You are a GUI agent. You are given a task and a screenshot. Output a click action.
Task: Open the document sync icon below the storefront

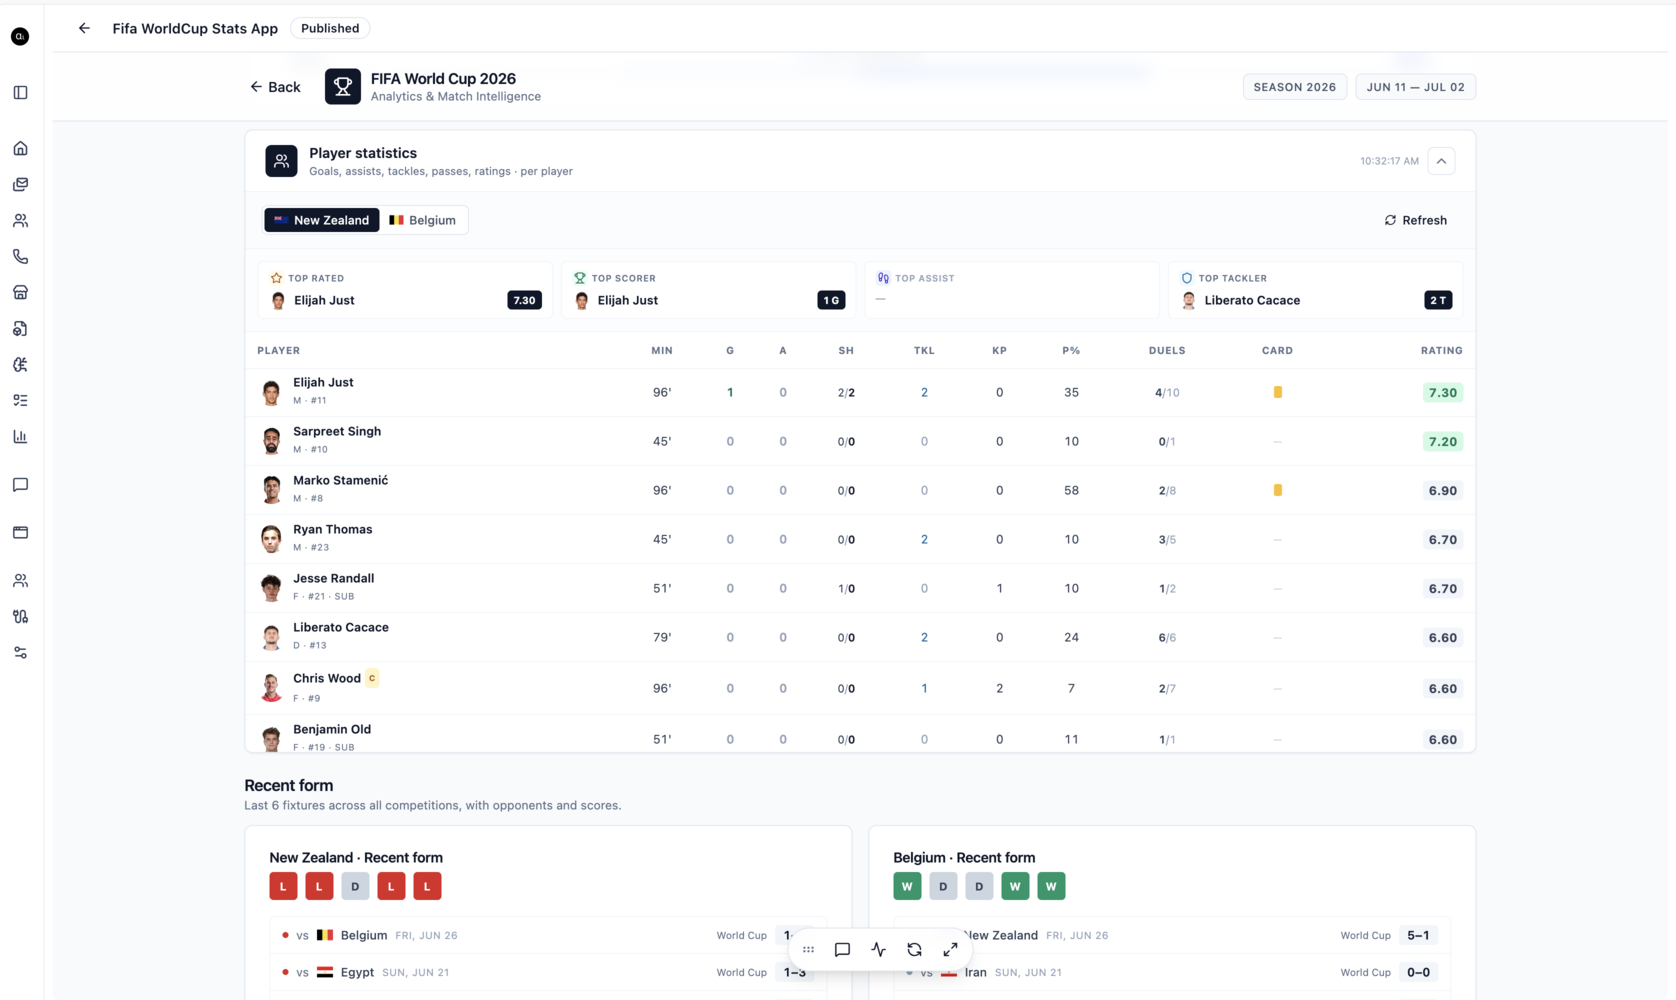pos(20,328)
